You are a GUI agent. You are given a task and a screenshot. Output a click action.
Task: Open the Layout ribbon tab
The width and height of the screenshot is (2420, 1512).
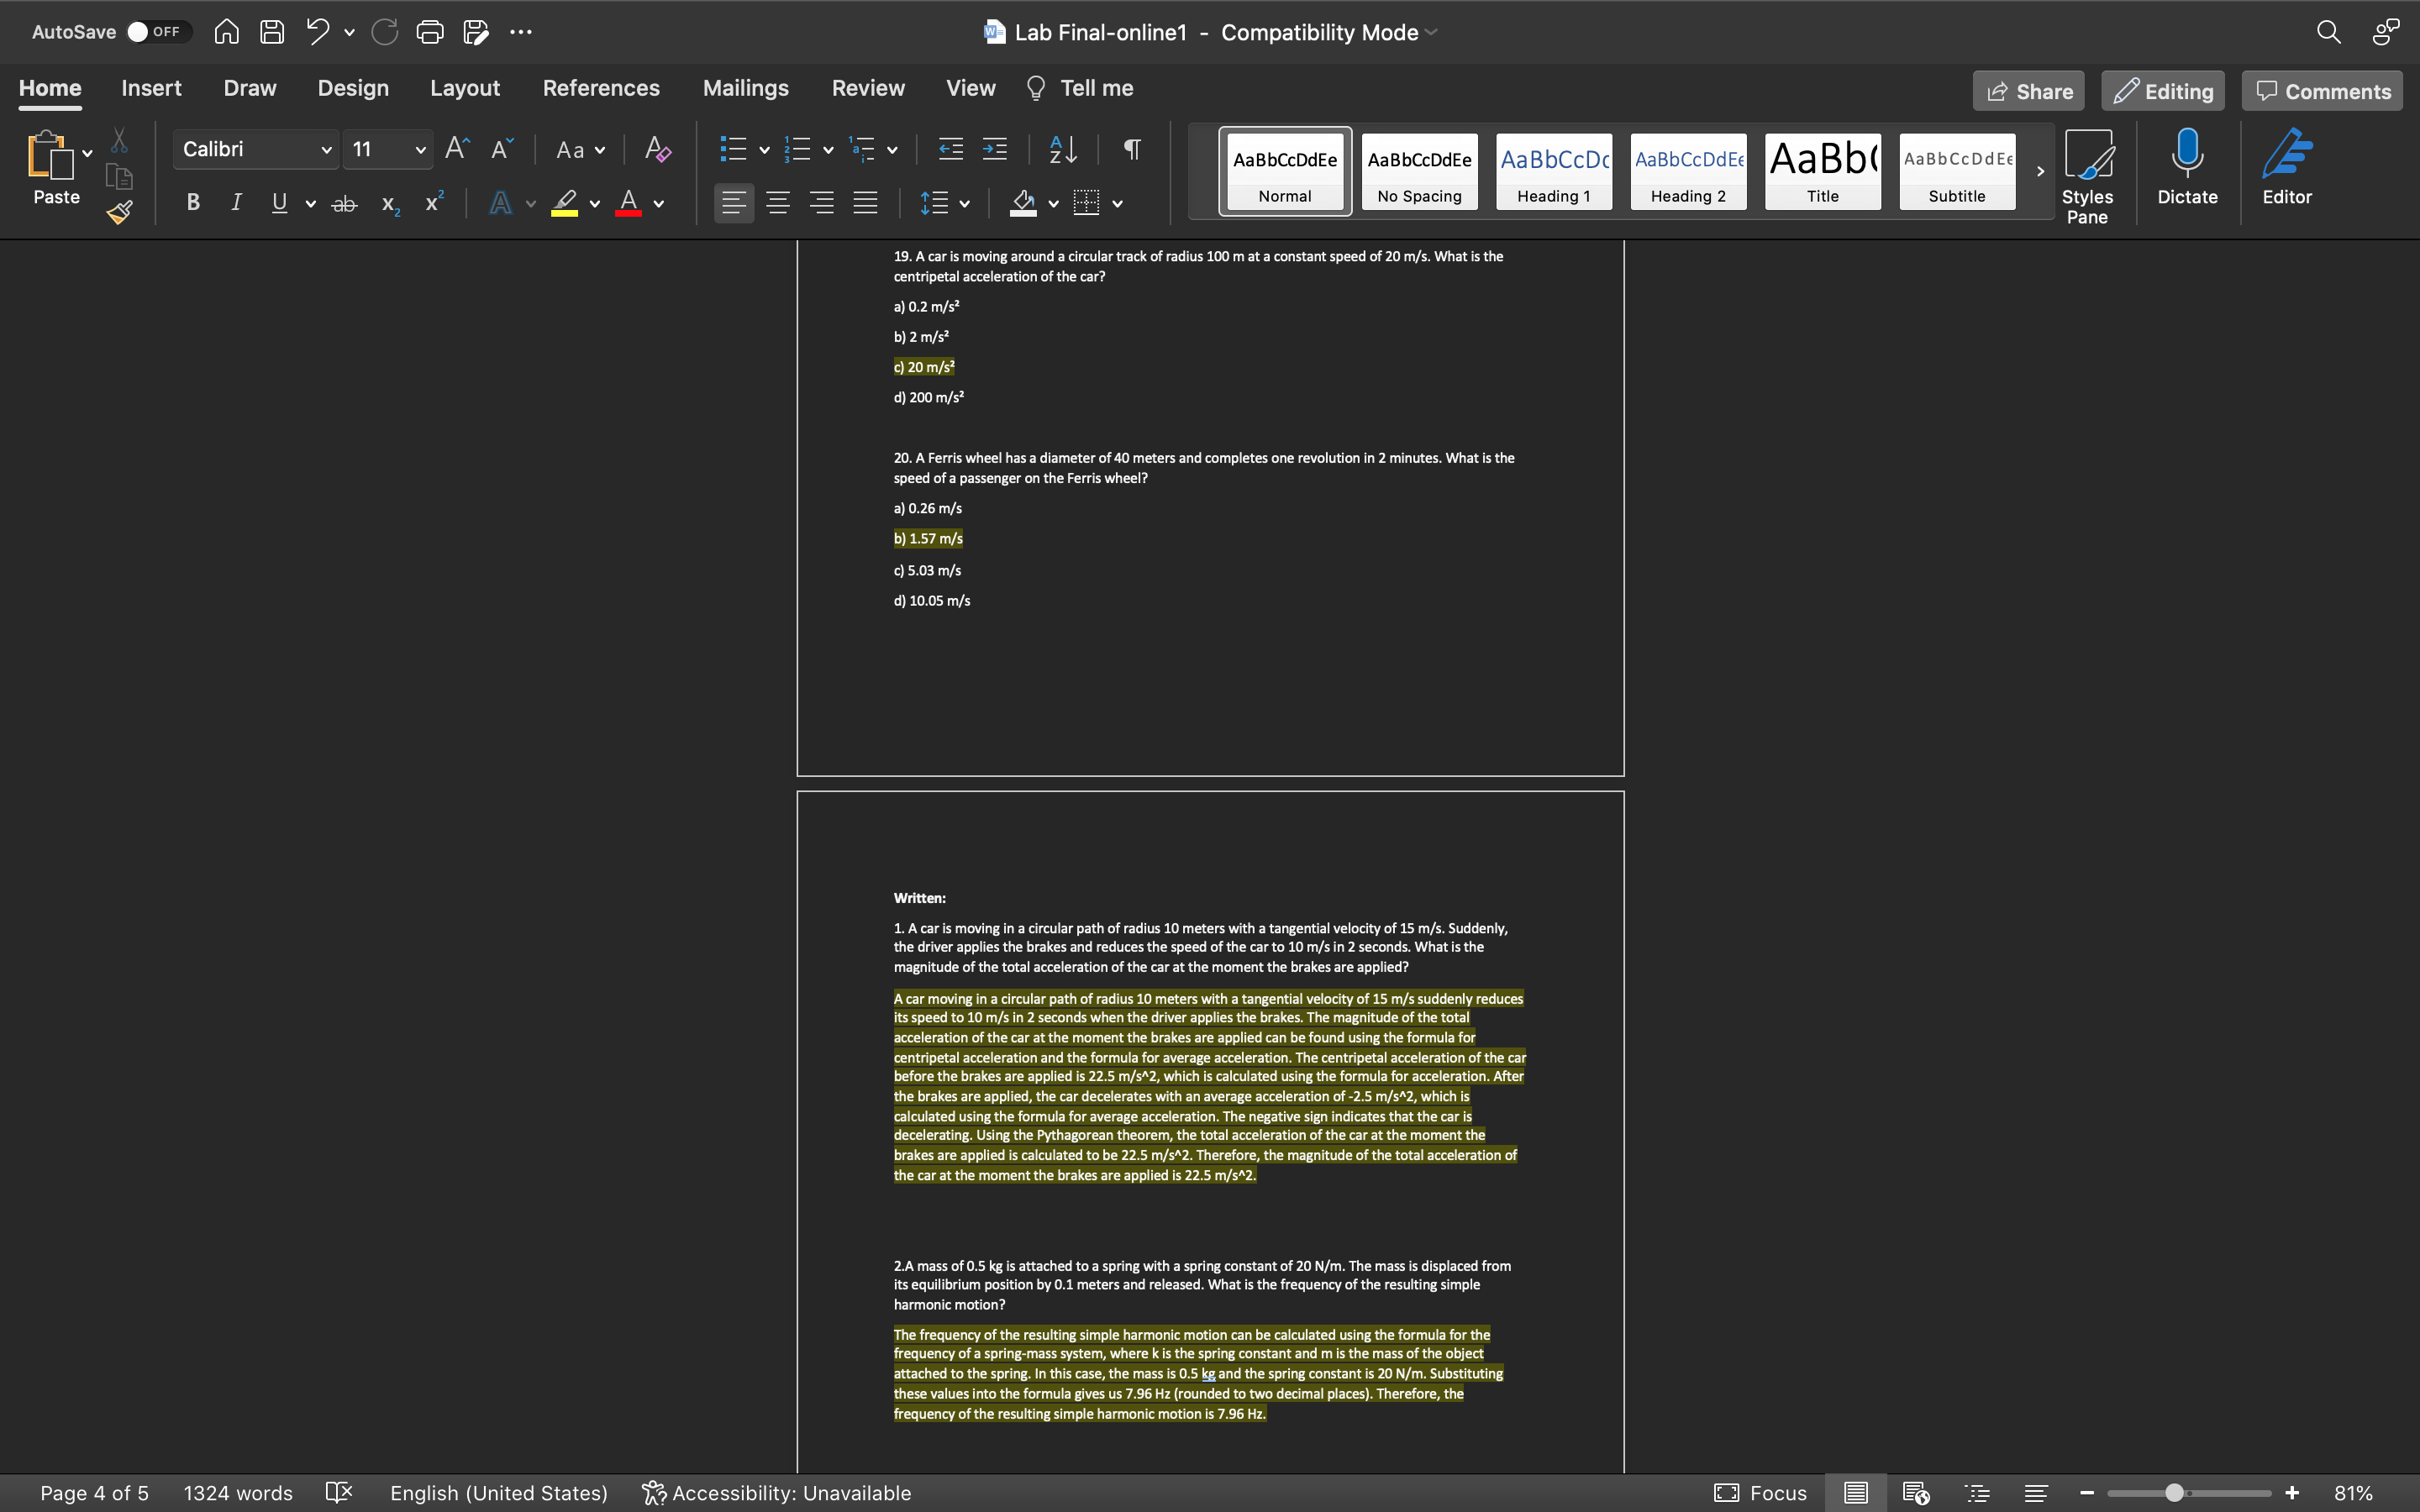tap(464, 88)
